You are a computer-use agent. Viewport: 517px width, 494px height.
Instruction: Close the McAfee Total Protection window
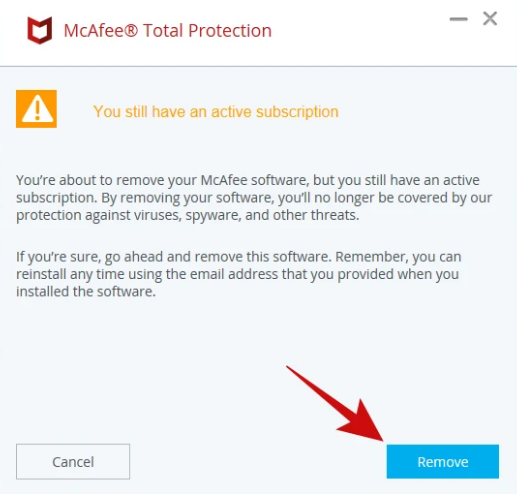pos(490,19)
